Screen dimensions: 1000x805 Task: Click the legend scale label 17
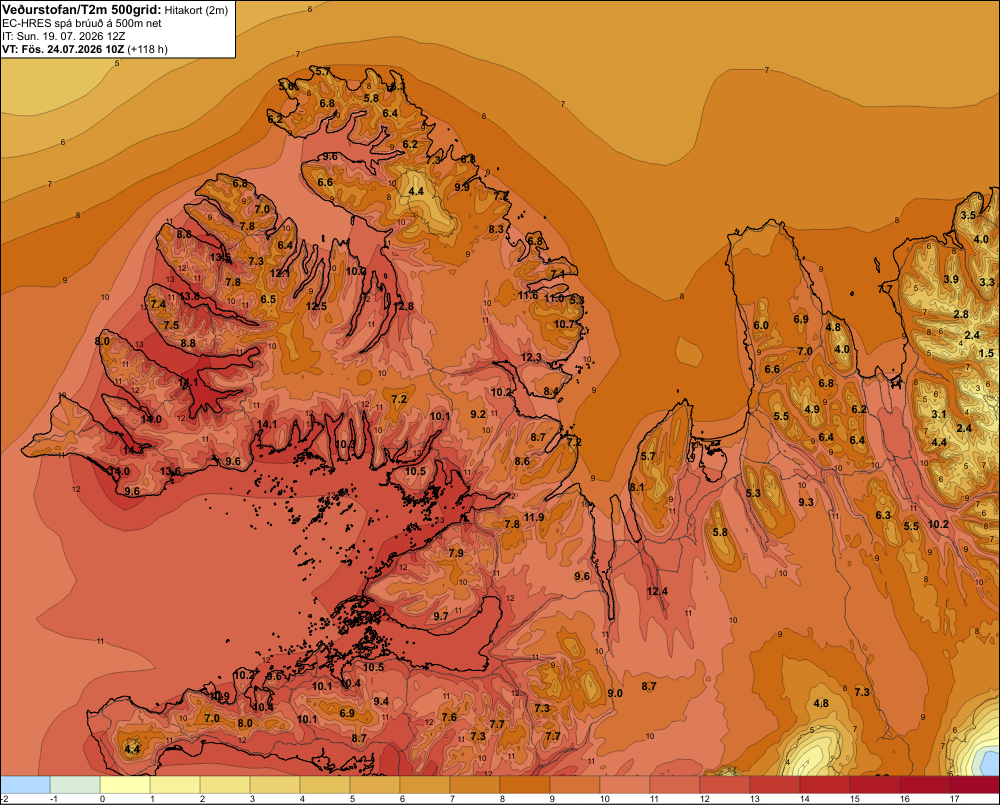coord(954,799)
